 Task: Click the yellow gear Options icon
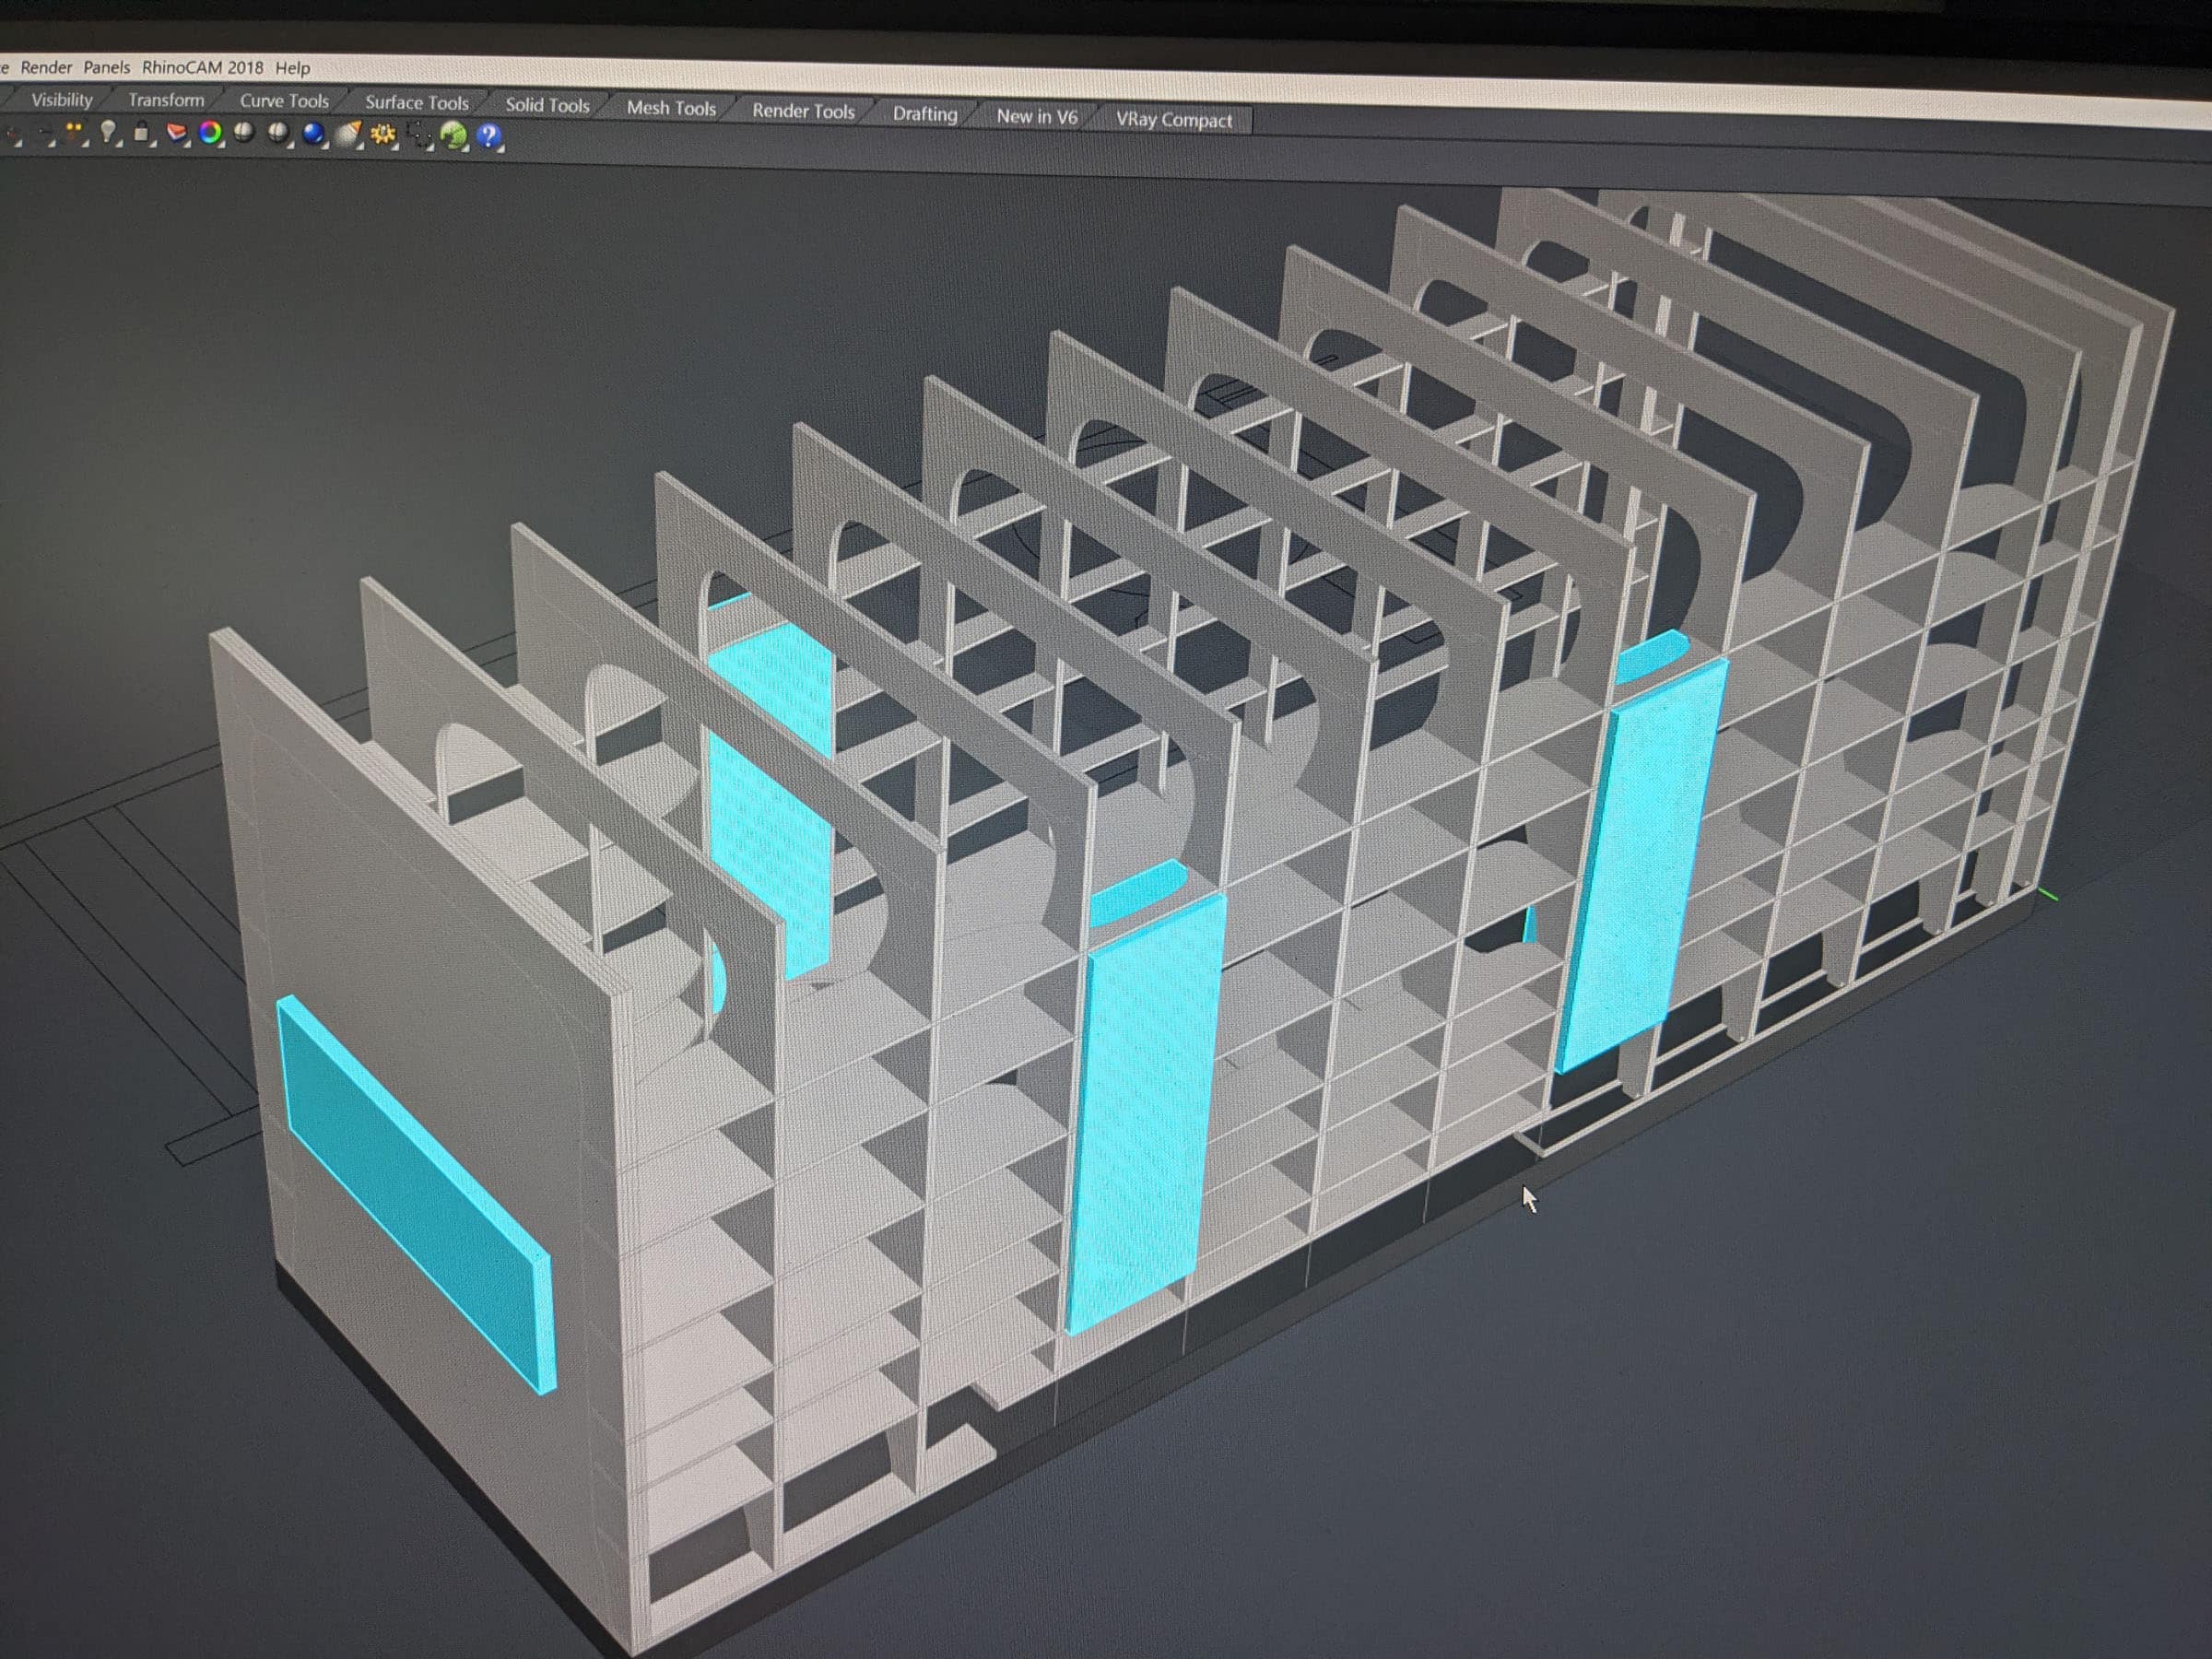[x=383, y=133]
